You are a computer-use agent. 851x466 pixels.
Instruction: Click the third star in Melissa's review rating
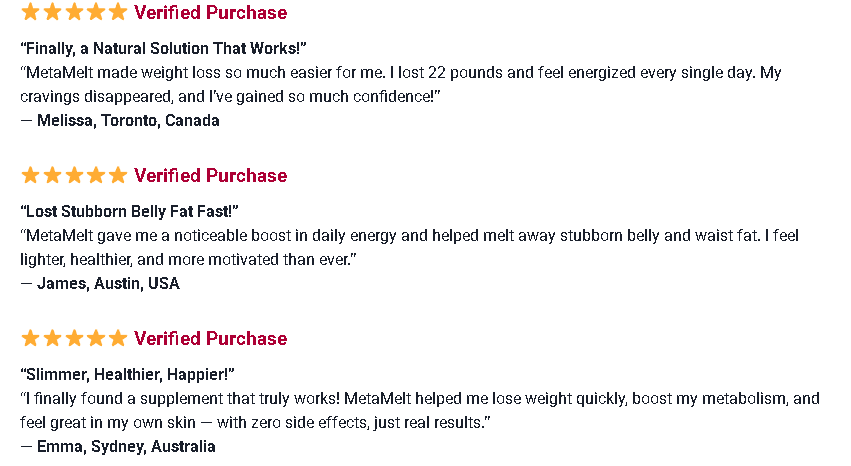tap(74, 13)
